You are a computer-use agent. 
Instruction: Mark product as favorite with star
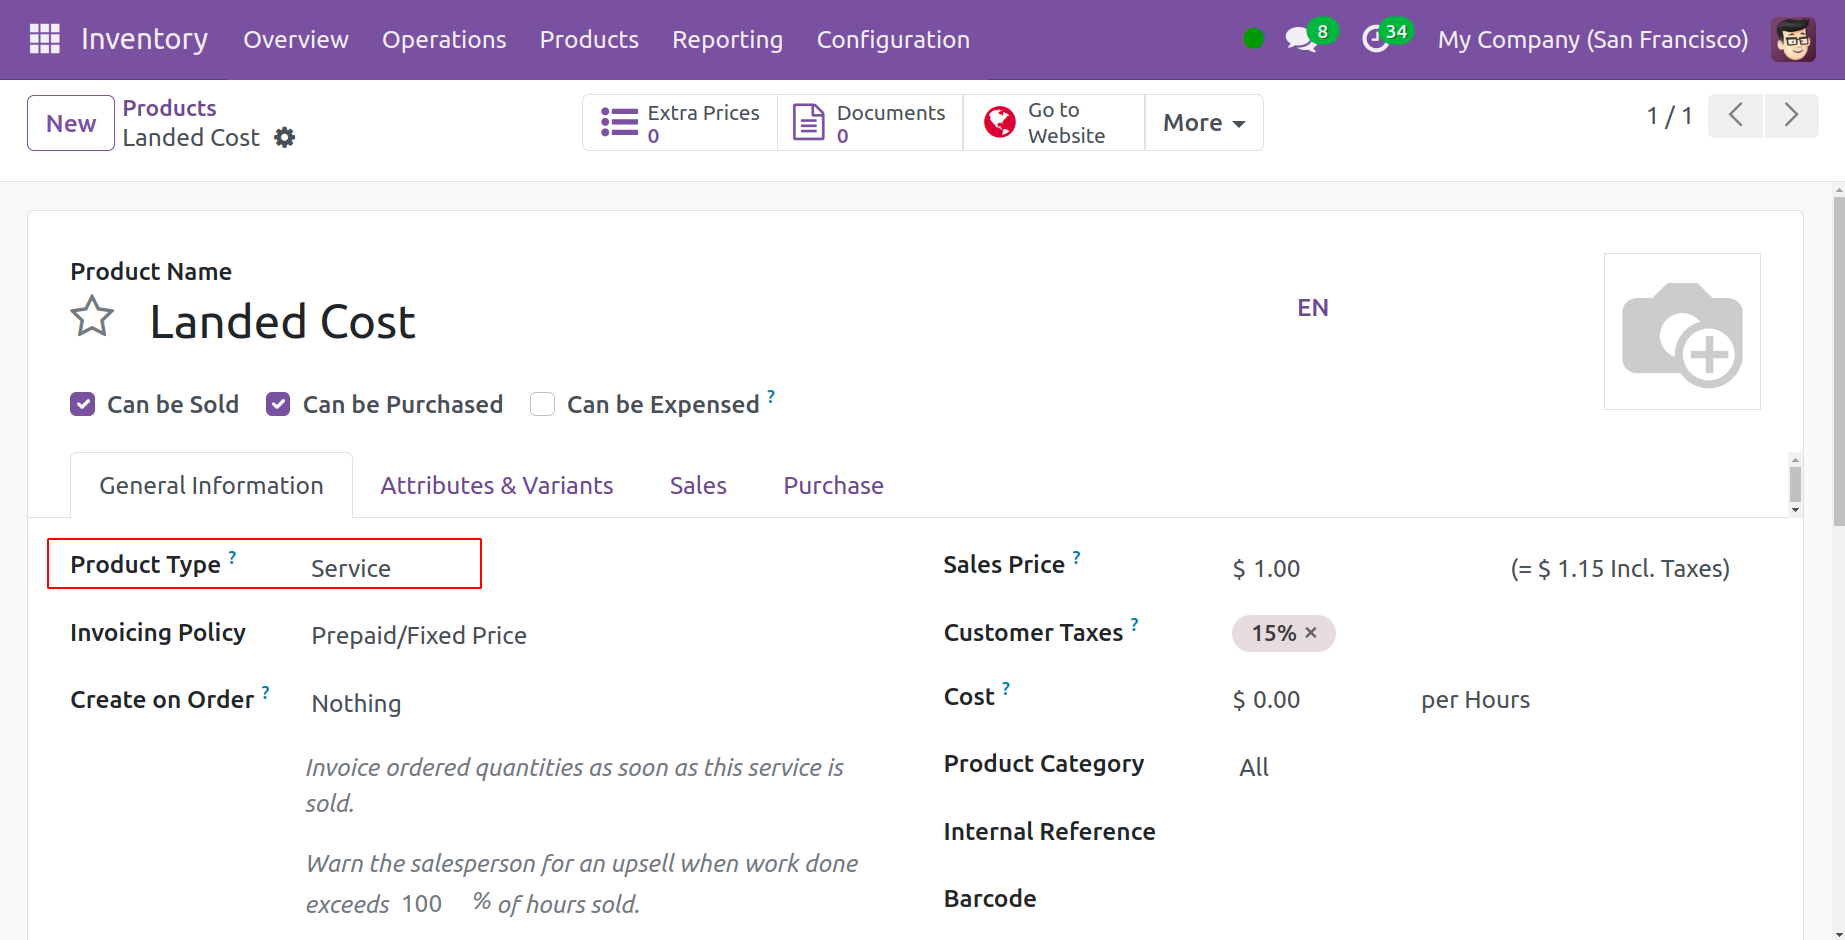[92, 318]
